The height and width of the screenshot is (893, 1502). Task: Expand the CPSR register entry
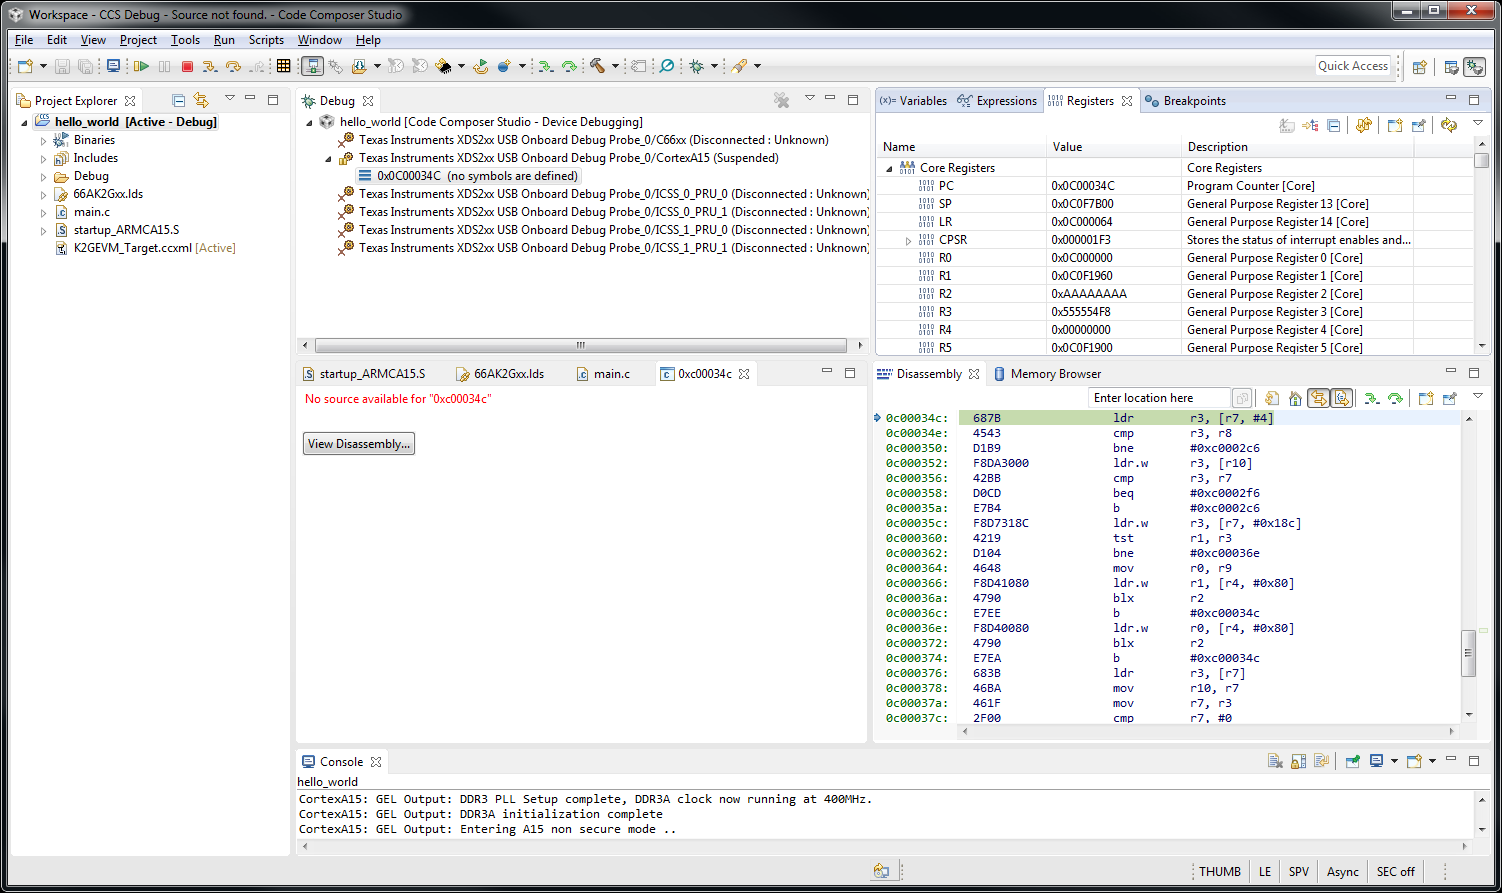click(x=908, y=241)
